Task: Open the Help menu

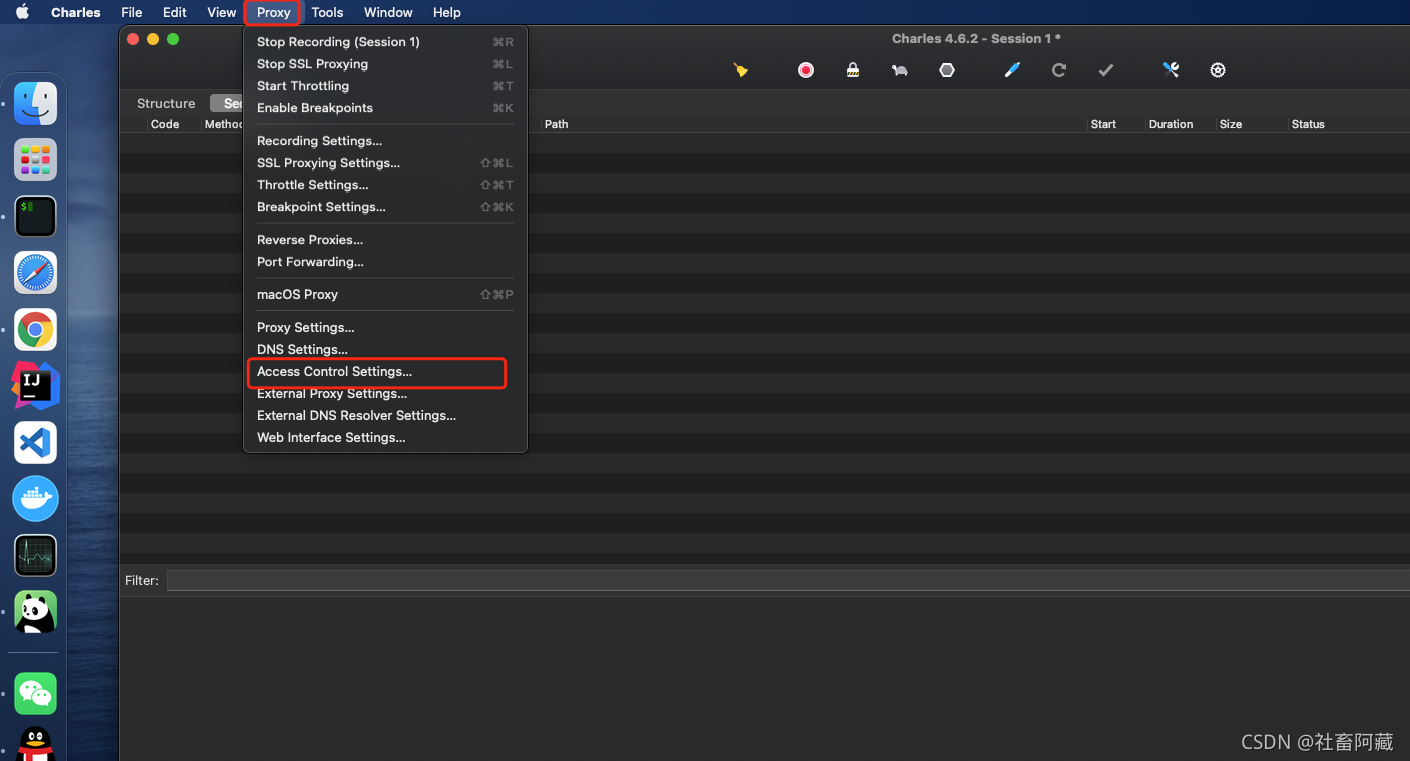Action: click(x=447, y=12)
